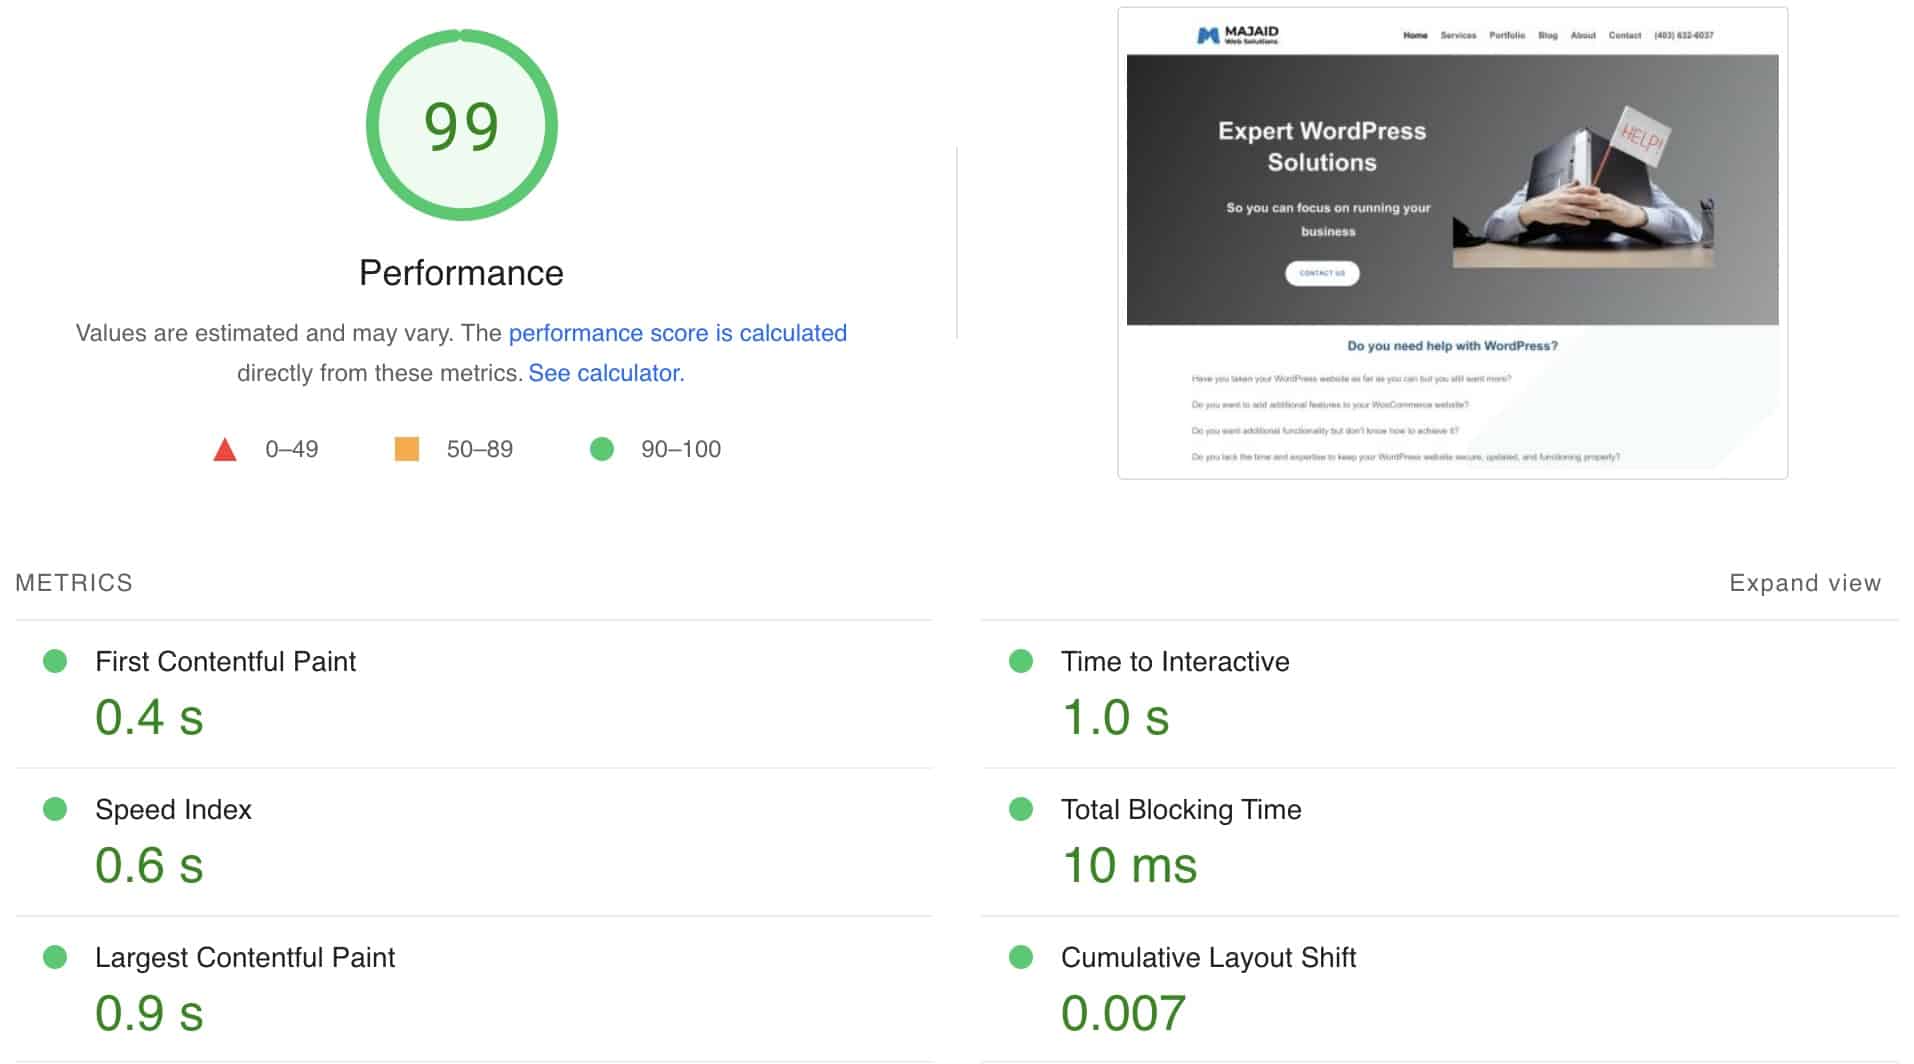Select the Time to Interactive label
This screenshot has height=1064, width=1914.
tap(1175, 661)
